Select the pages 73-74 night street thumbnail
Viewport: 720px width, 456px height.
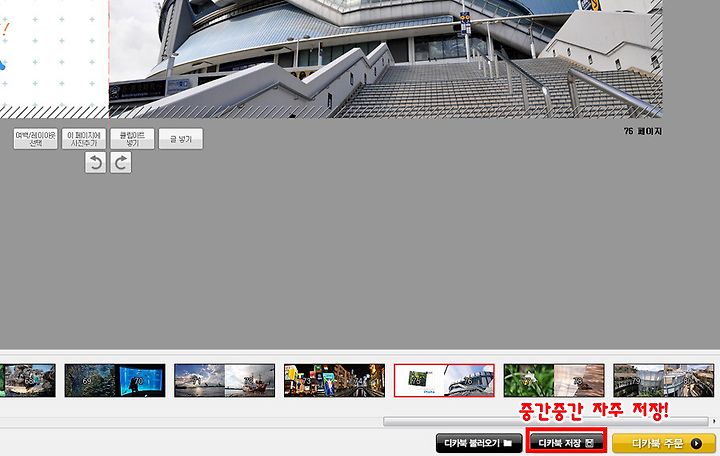334,380
